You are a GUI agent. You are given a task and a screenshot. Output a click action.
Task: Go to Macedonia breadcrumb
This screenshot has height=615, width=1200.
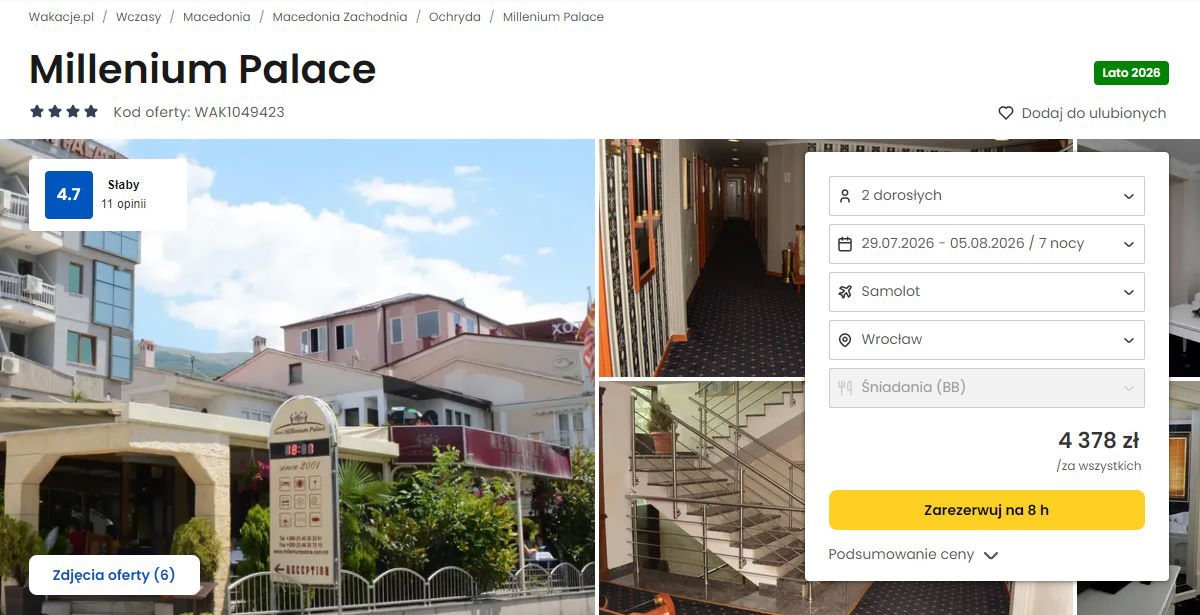pos(217,17)
